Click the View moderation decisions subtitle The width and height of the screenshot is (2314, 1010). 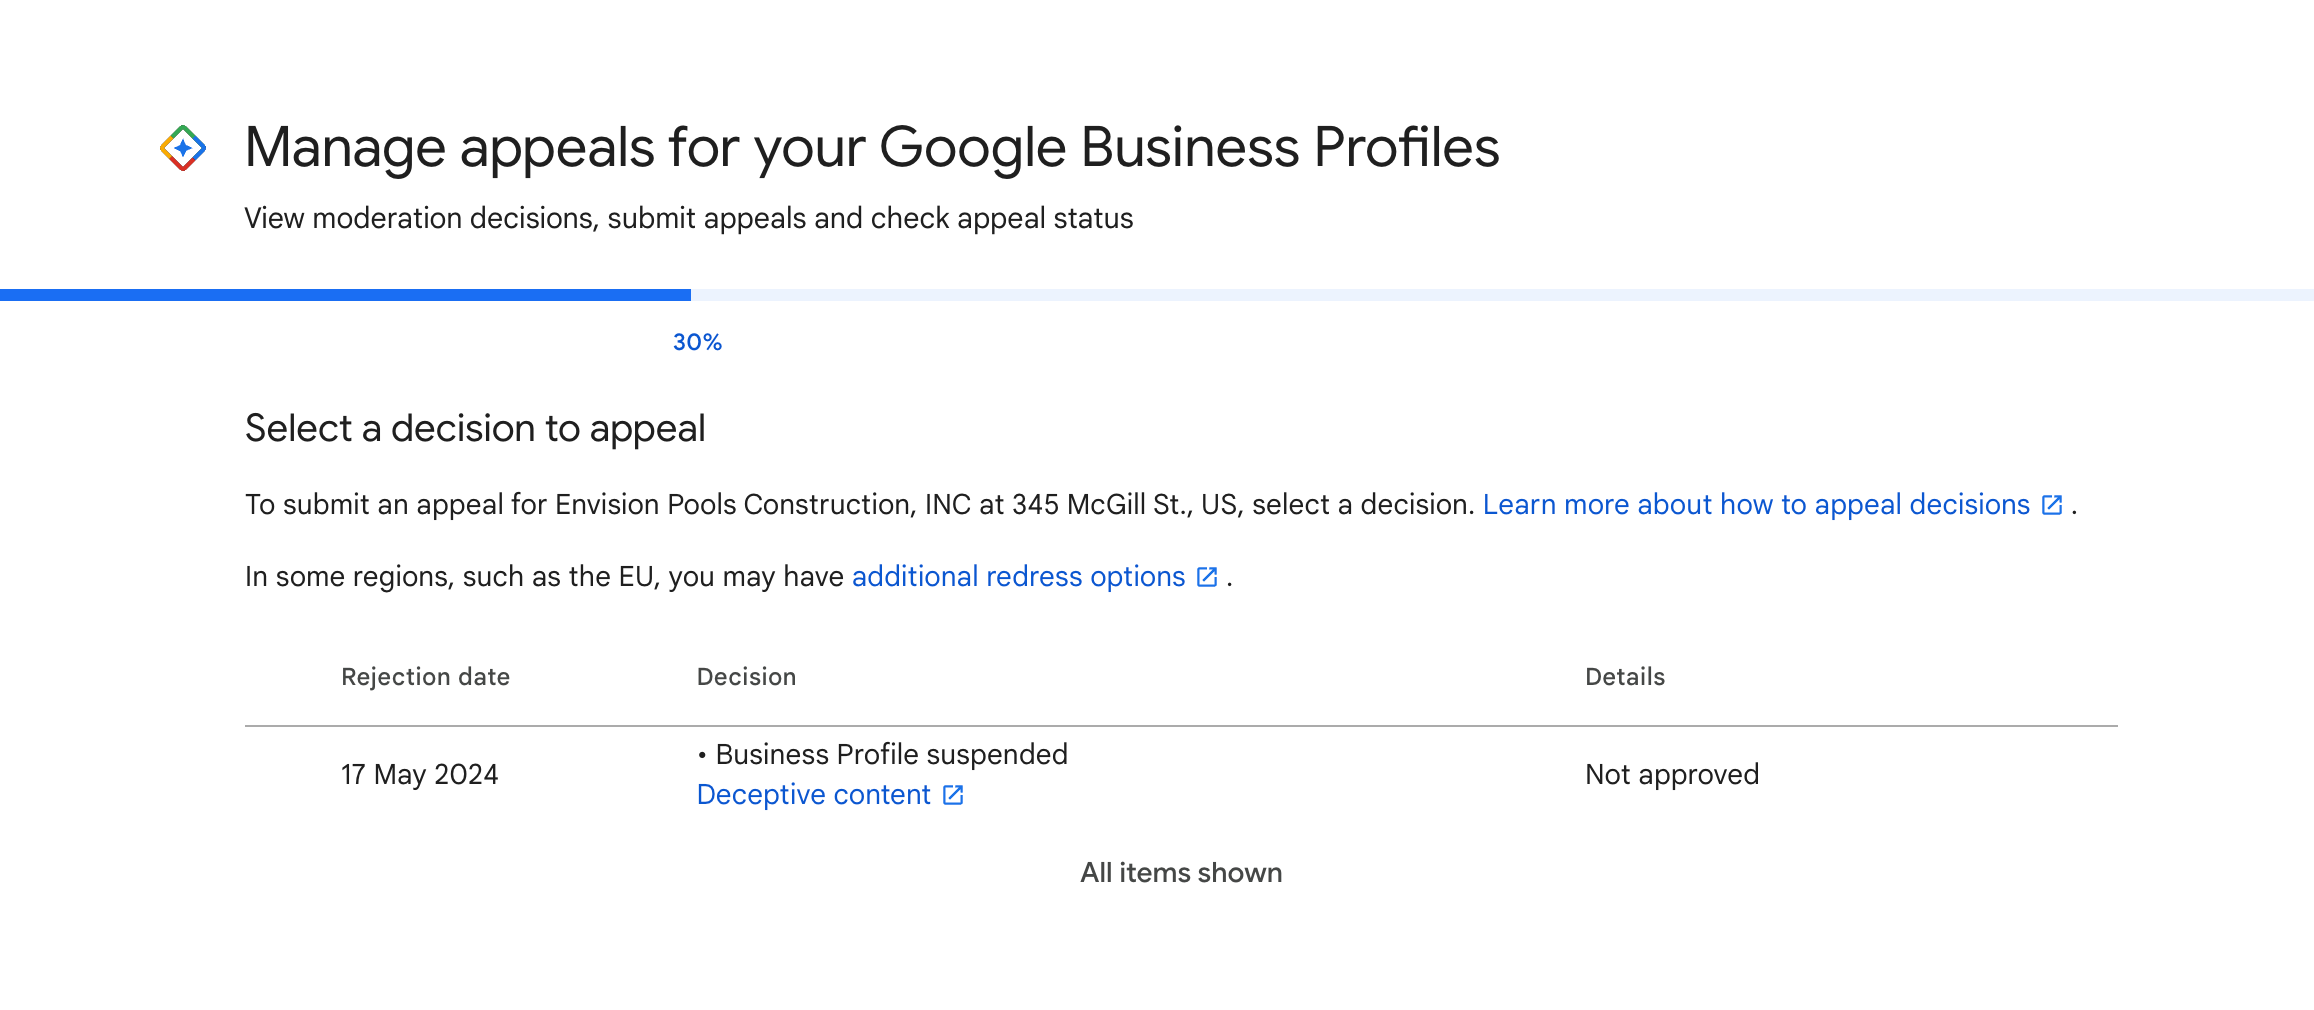689,218
